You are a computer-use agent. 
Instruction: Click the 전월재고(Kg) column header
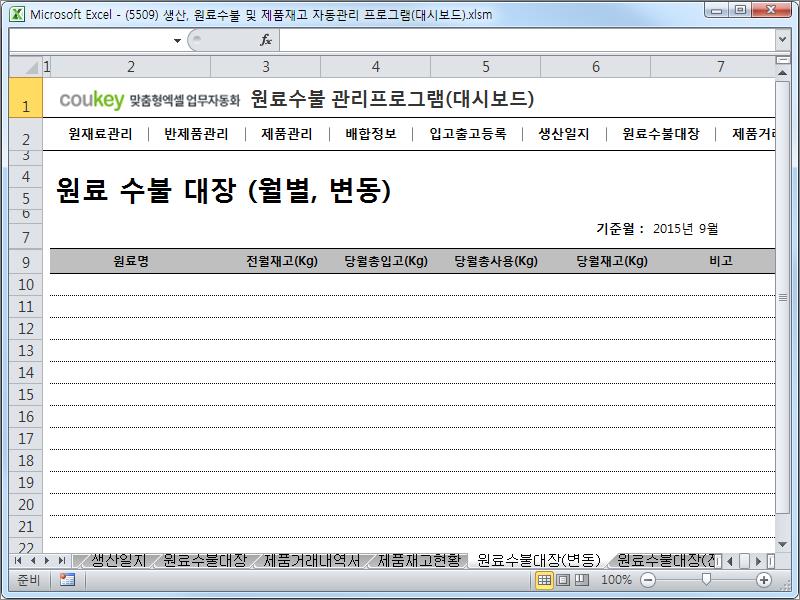[282, 261]
